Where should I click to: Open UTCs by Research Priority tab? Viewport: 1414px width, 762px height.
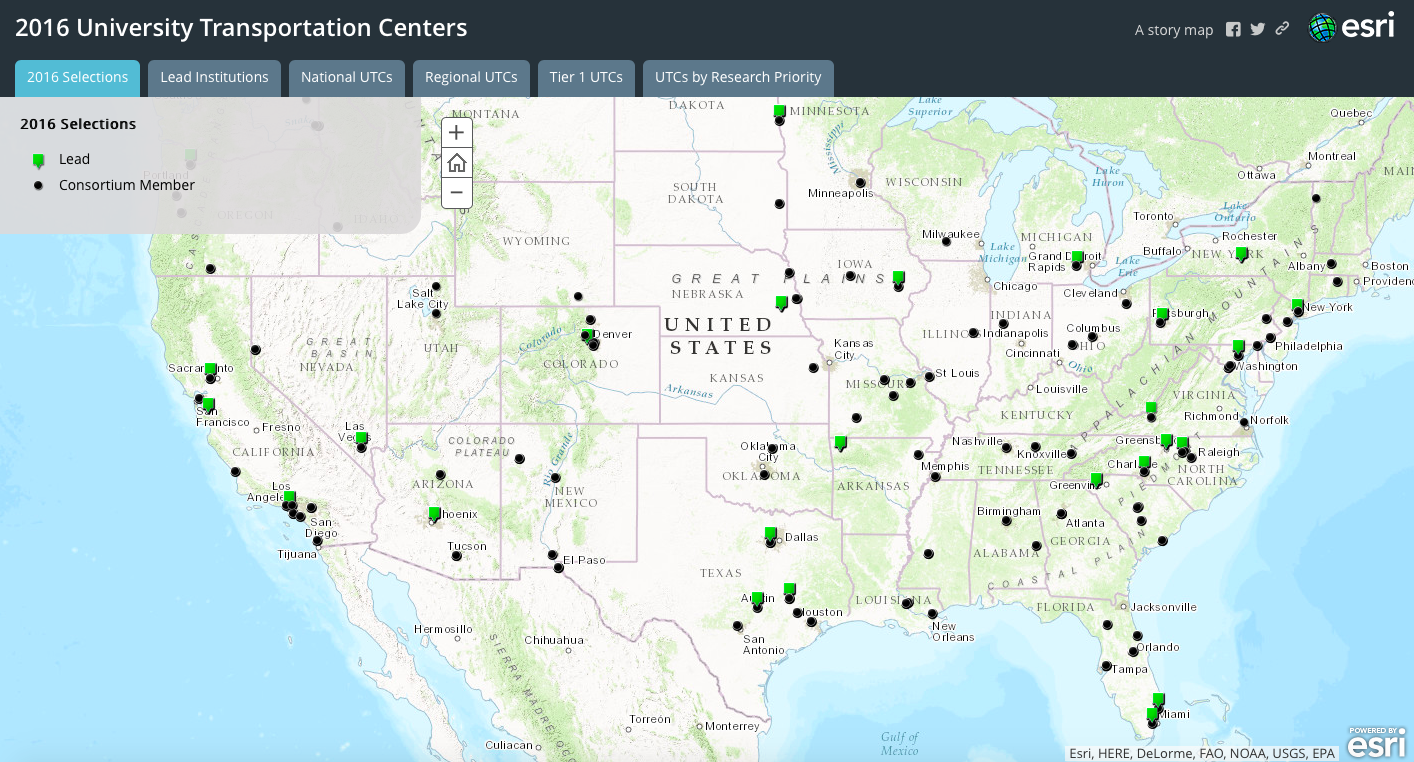click(x=738, y=77)
